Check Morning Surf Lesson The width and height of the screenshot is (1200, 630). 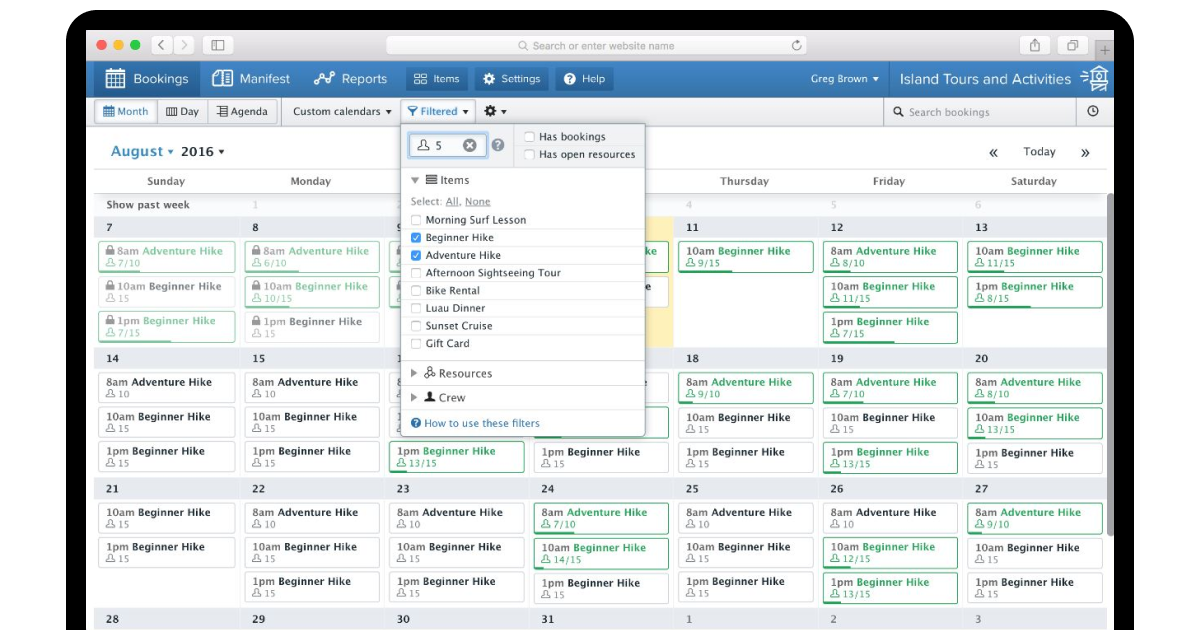[x=416, y=220]
